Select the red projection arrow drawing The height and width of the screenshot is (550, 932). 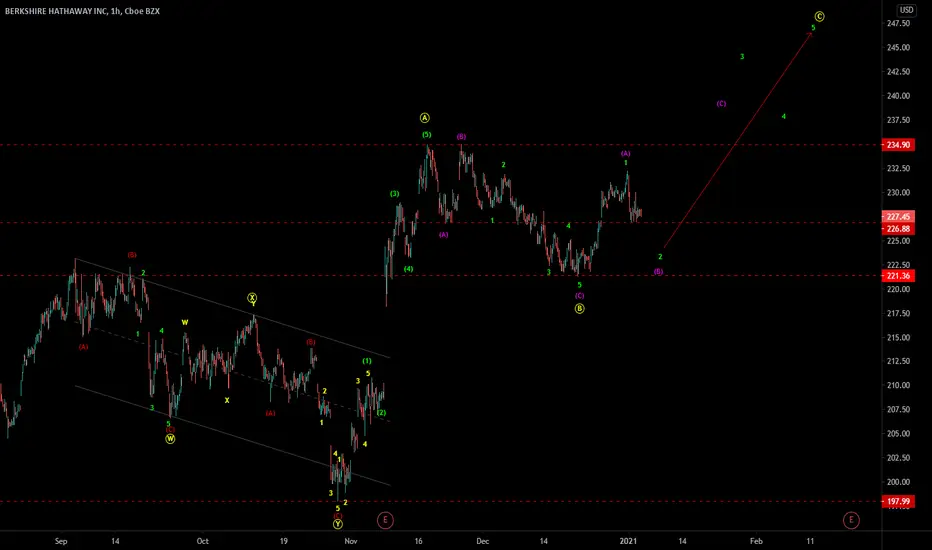[738, 140]
